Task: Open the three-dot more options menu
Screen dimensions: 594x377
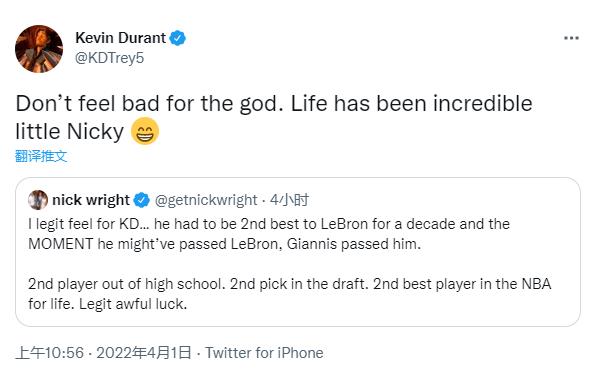Action: pos(571,38)
